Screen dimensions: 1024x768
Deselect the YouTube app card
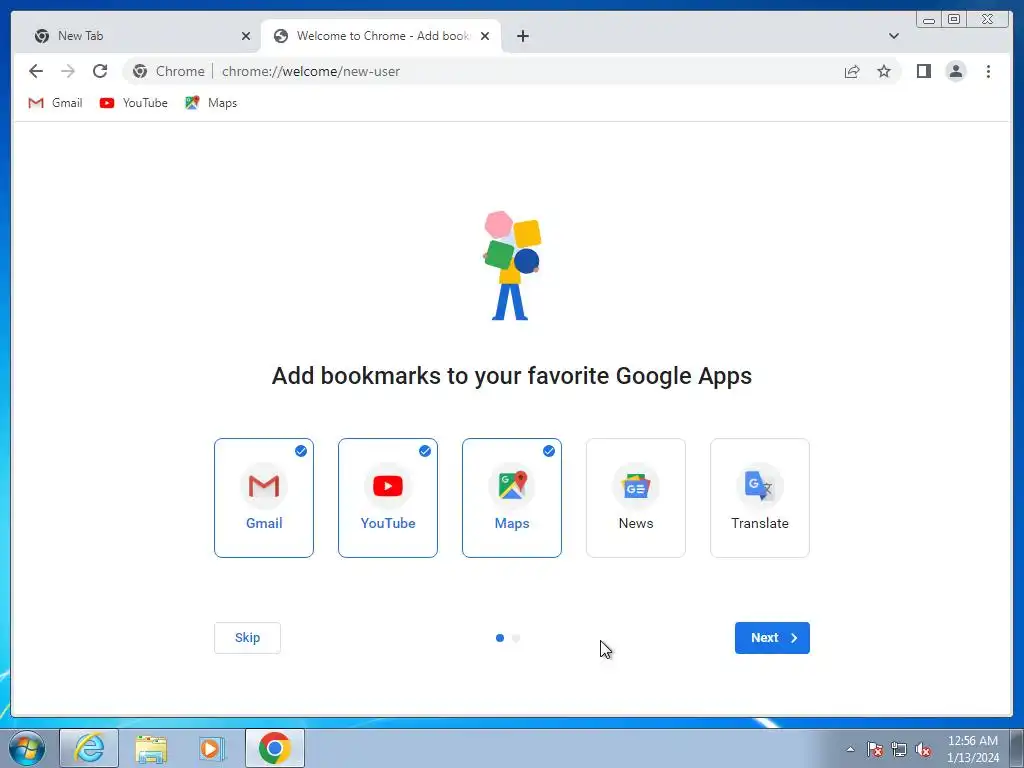point(388,498)
